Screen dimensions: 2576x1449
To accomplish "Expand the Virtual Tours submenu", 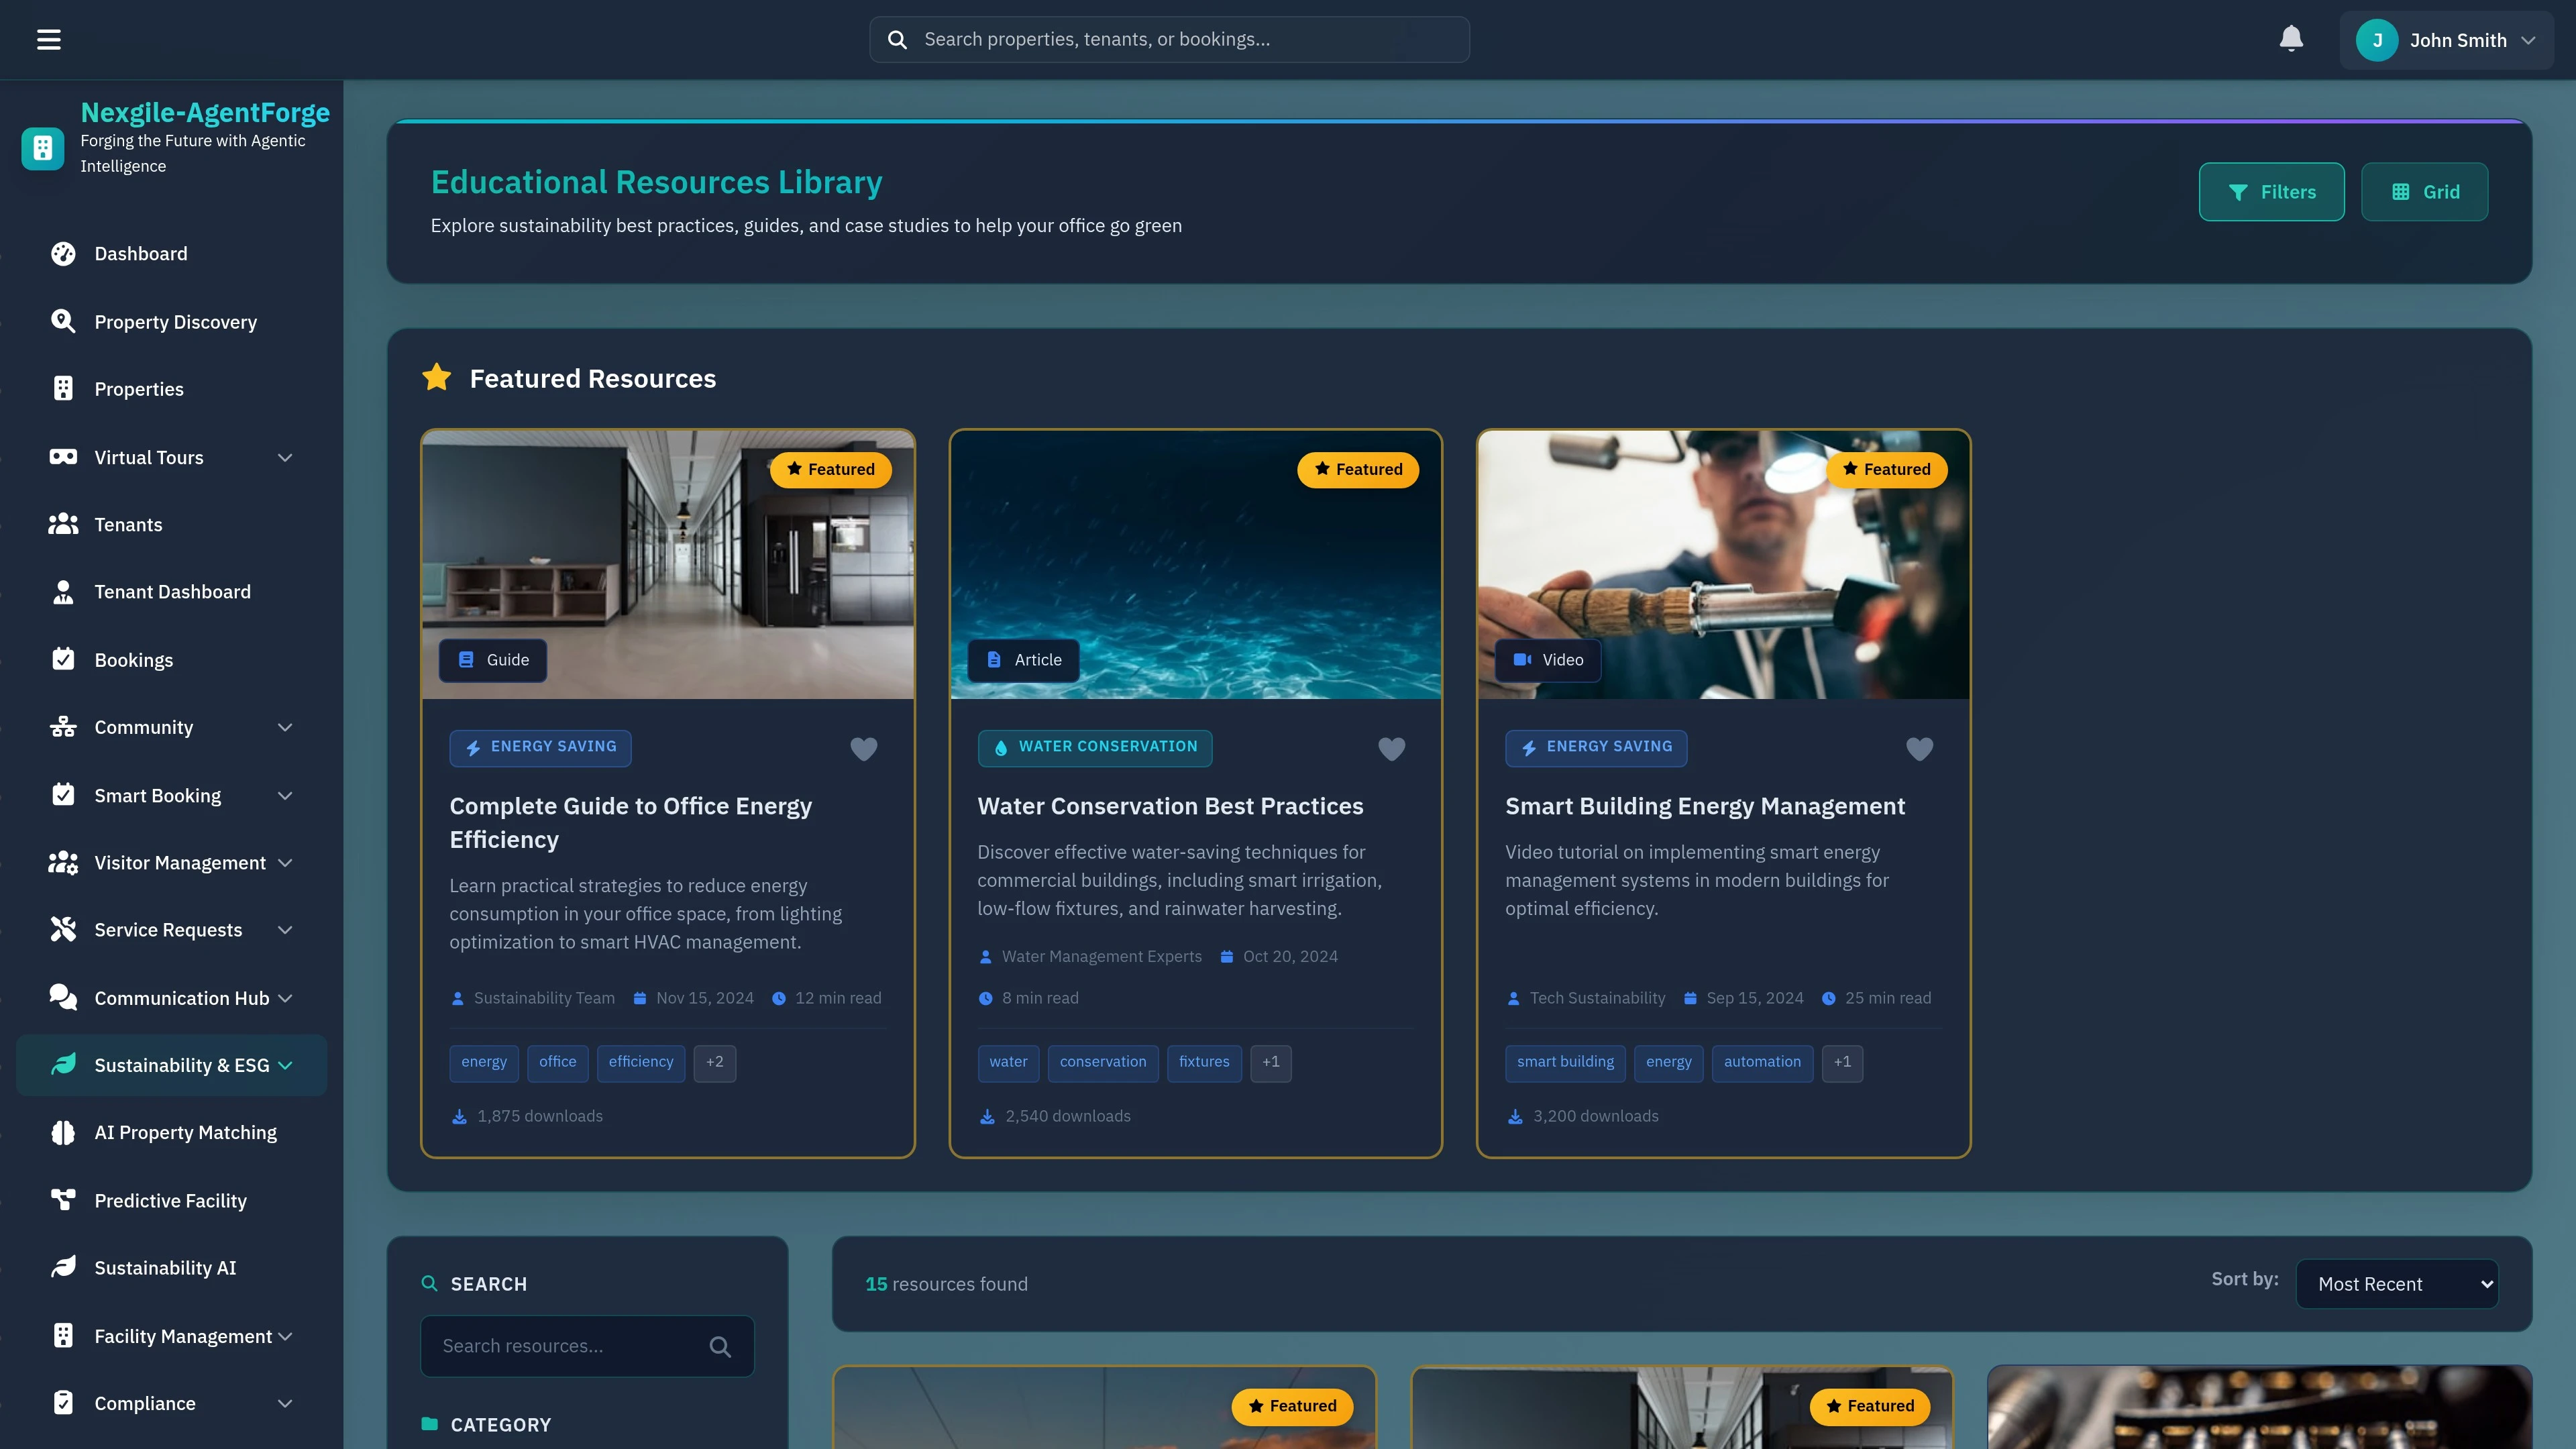I will point(285,458).
